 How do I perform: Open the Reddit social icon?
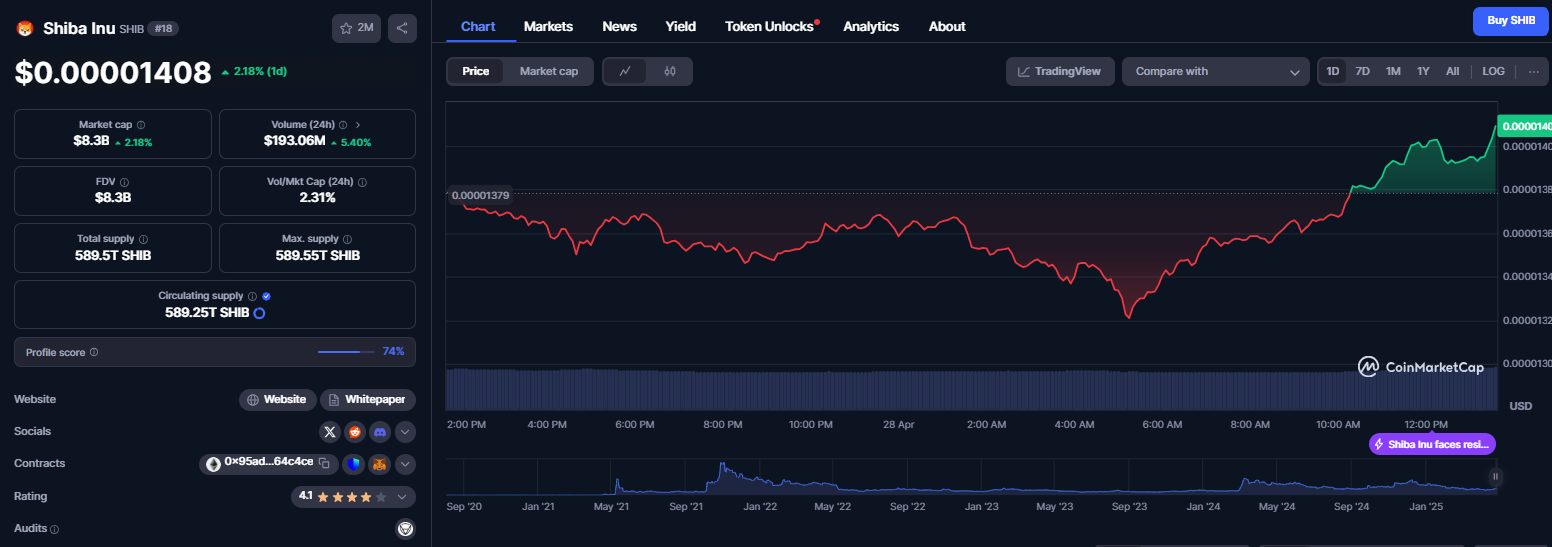click(355, 432)
